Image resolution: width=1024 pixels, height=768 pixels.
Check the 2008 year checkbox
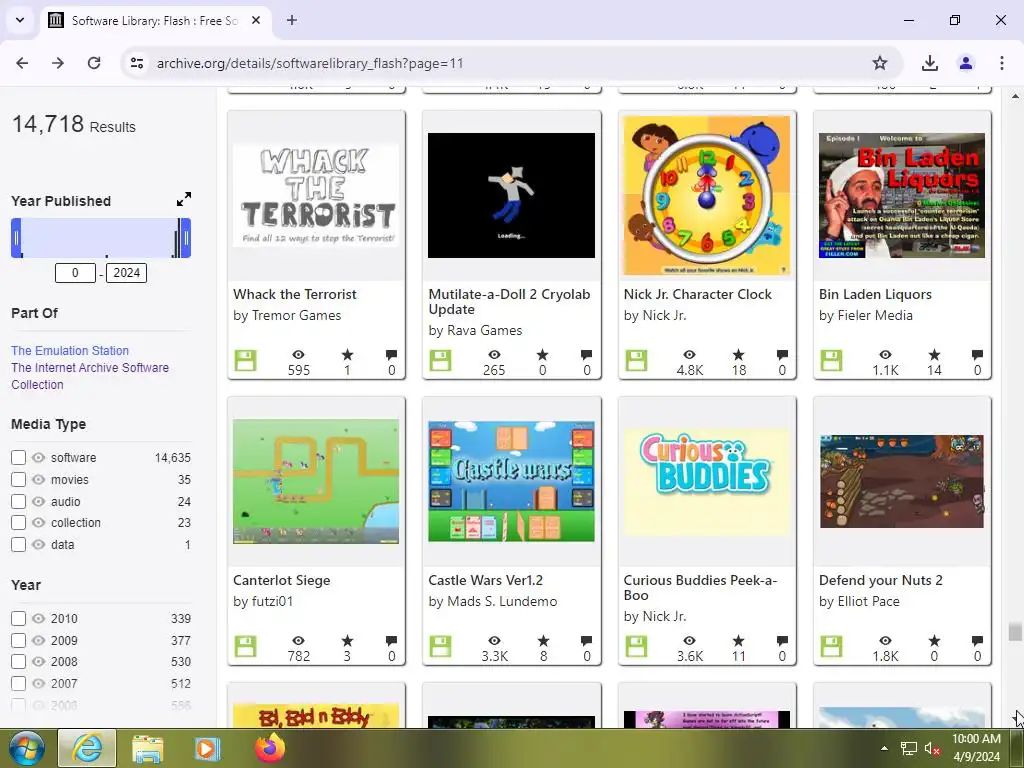point(18,662)
